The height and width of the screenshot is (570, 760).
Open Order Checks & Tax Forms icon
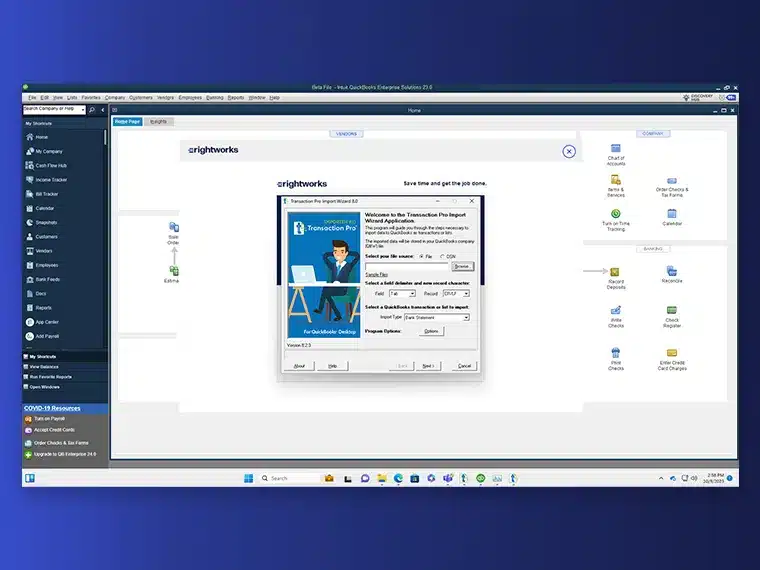[x=672, y=187]
